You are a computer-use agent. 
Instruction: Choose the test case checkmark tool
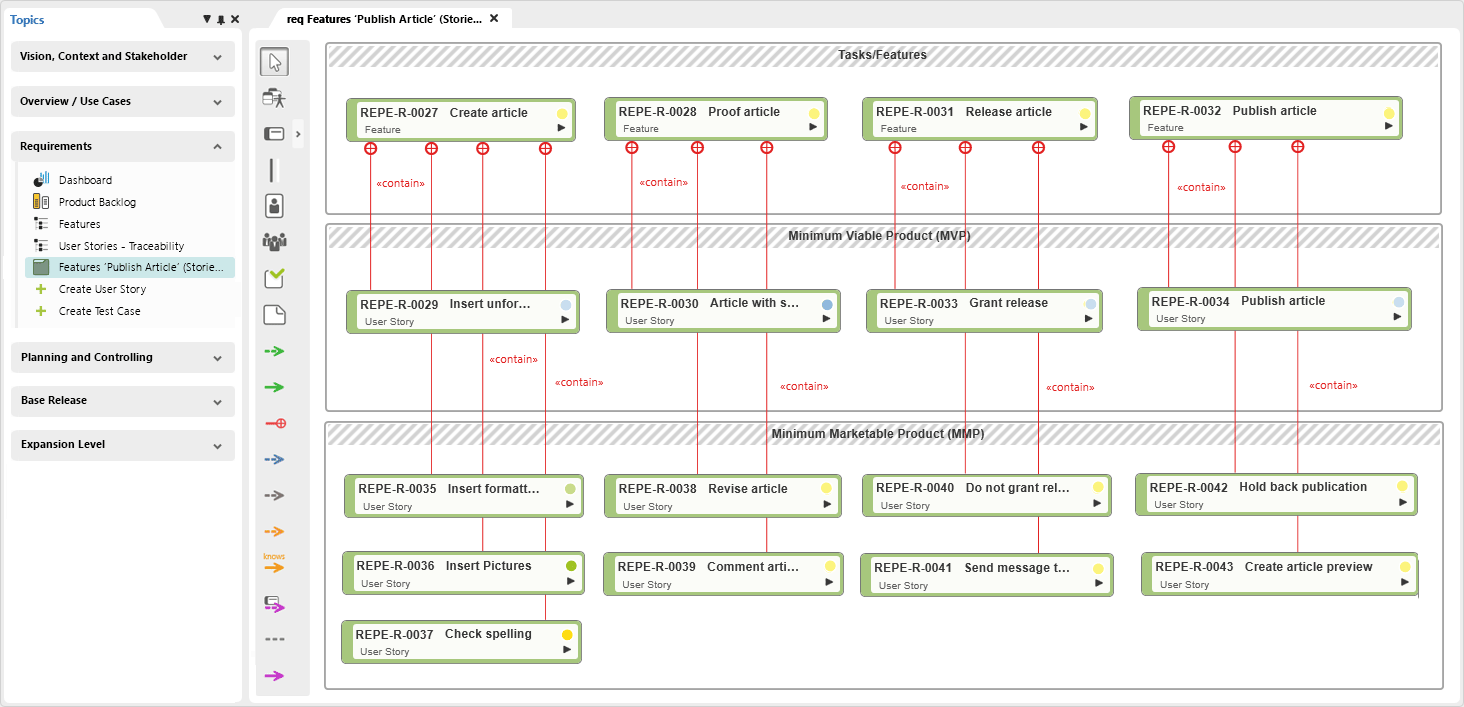tap(274, 279)
